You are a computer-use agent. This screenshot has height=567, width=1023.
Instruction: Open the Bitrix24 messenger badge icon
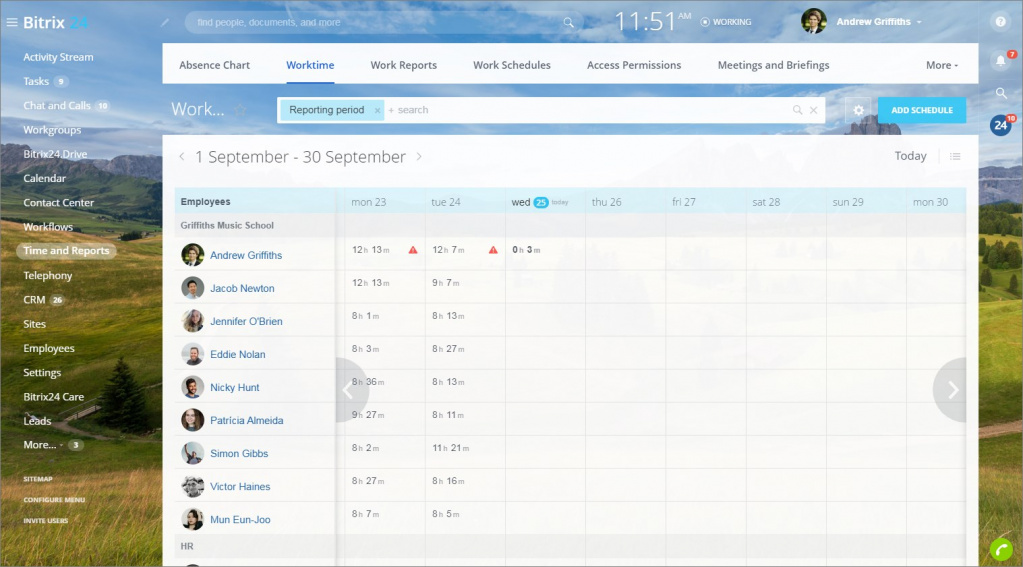1000,125
